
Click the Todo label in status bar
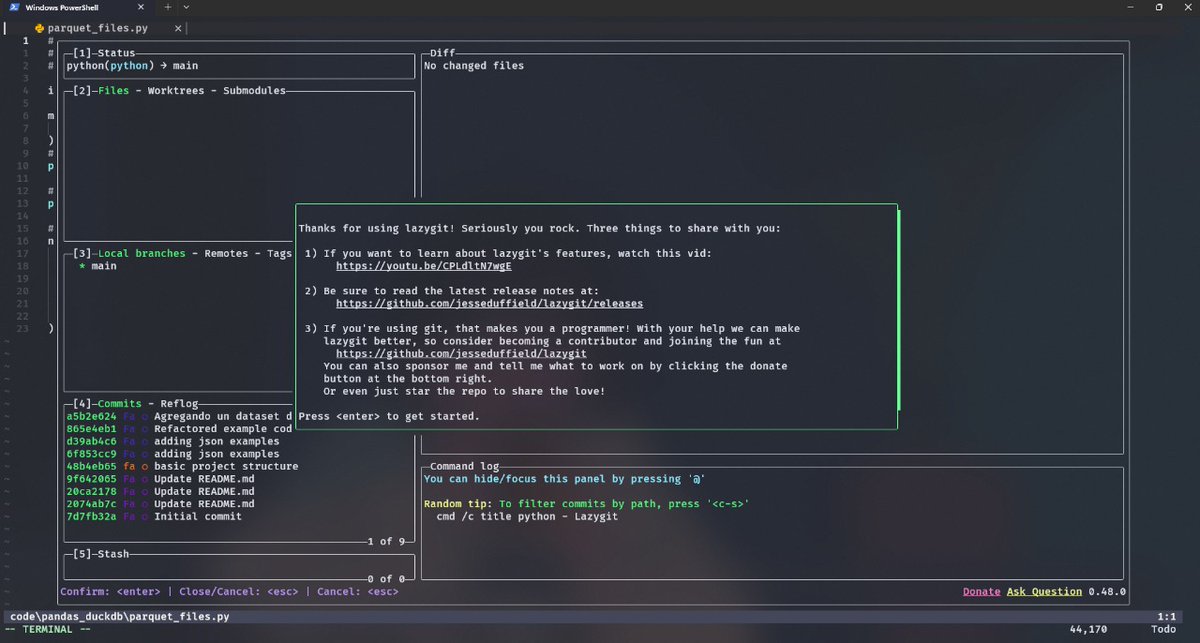pos(1163,629)
